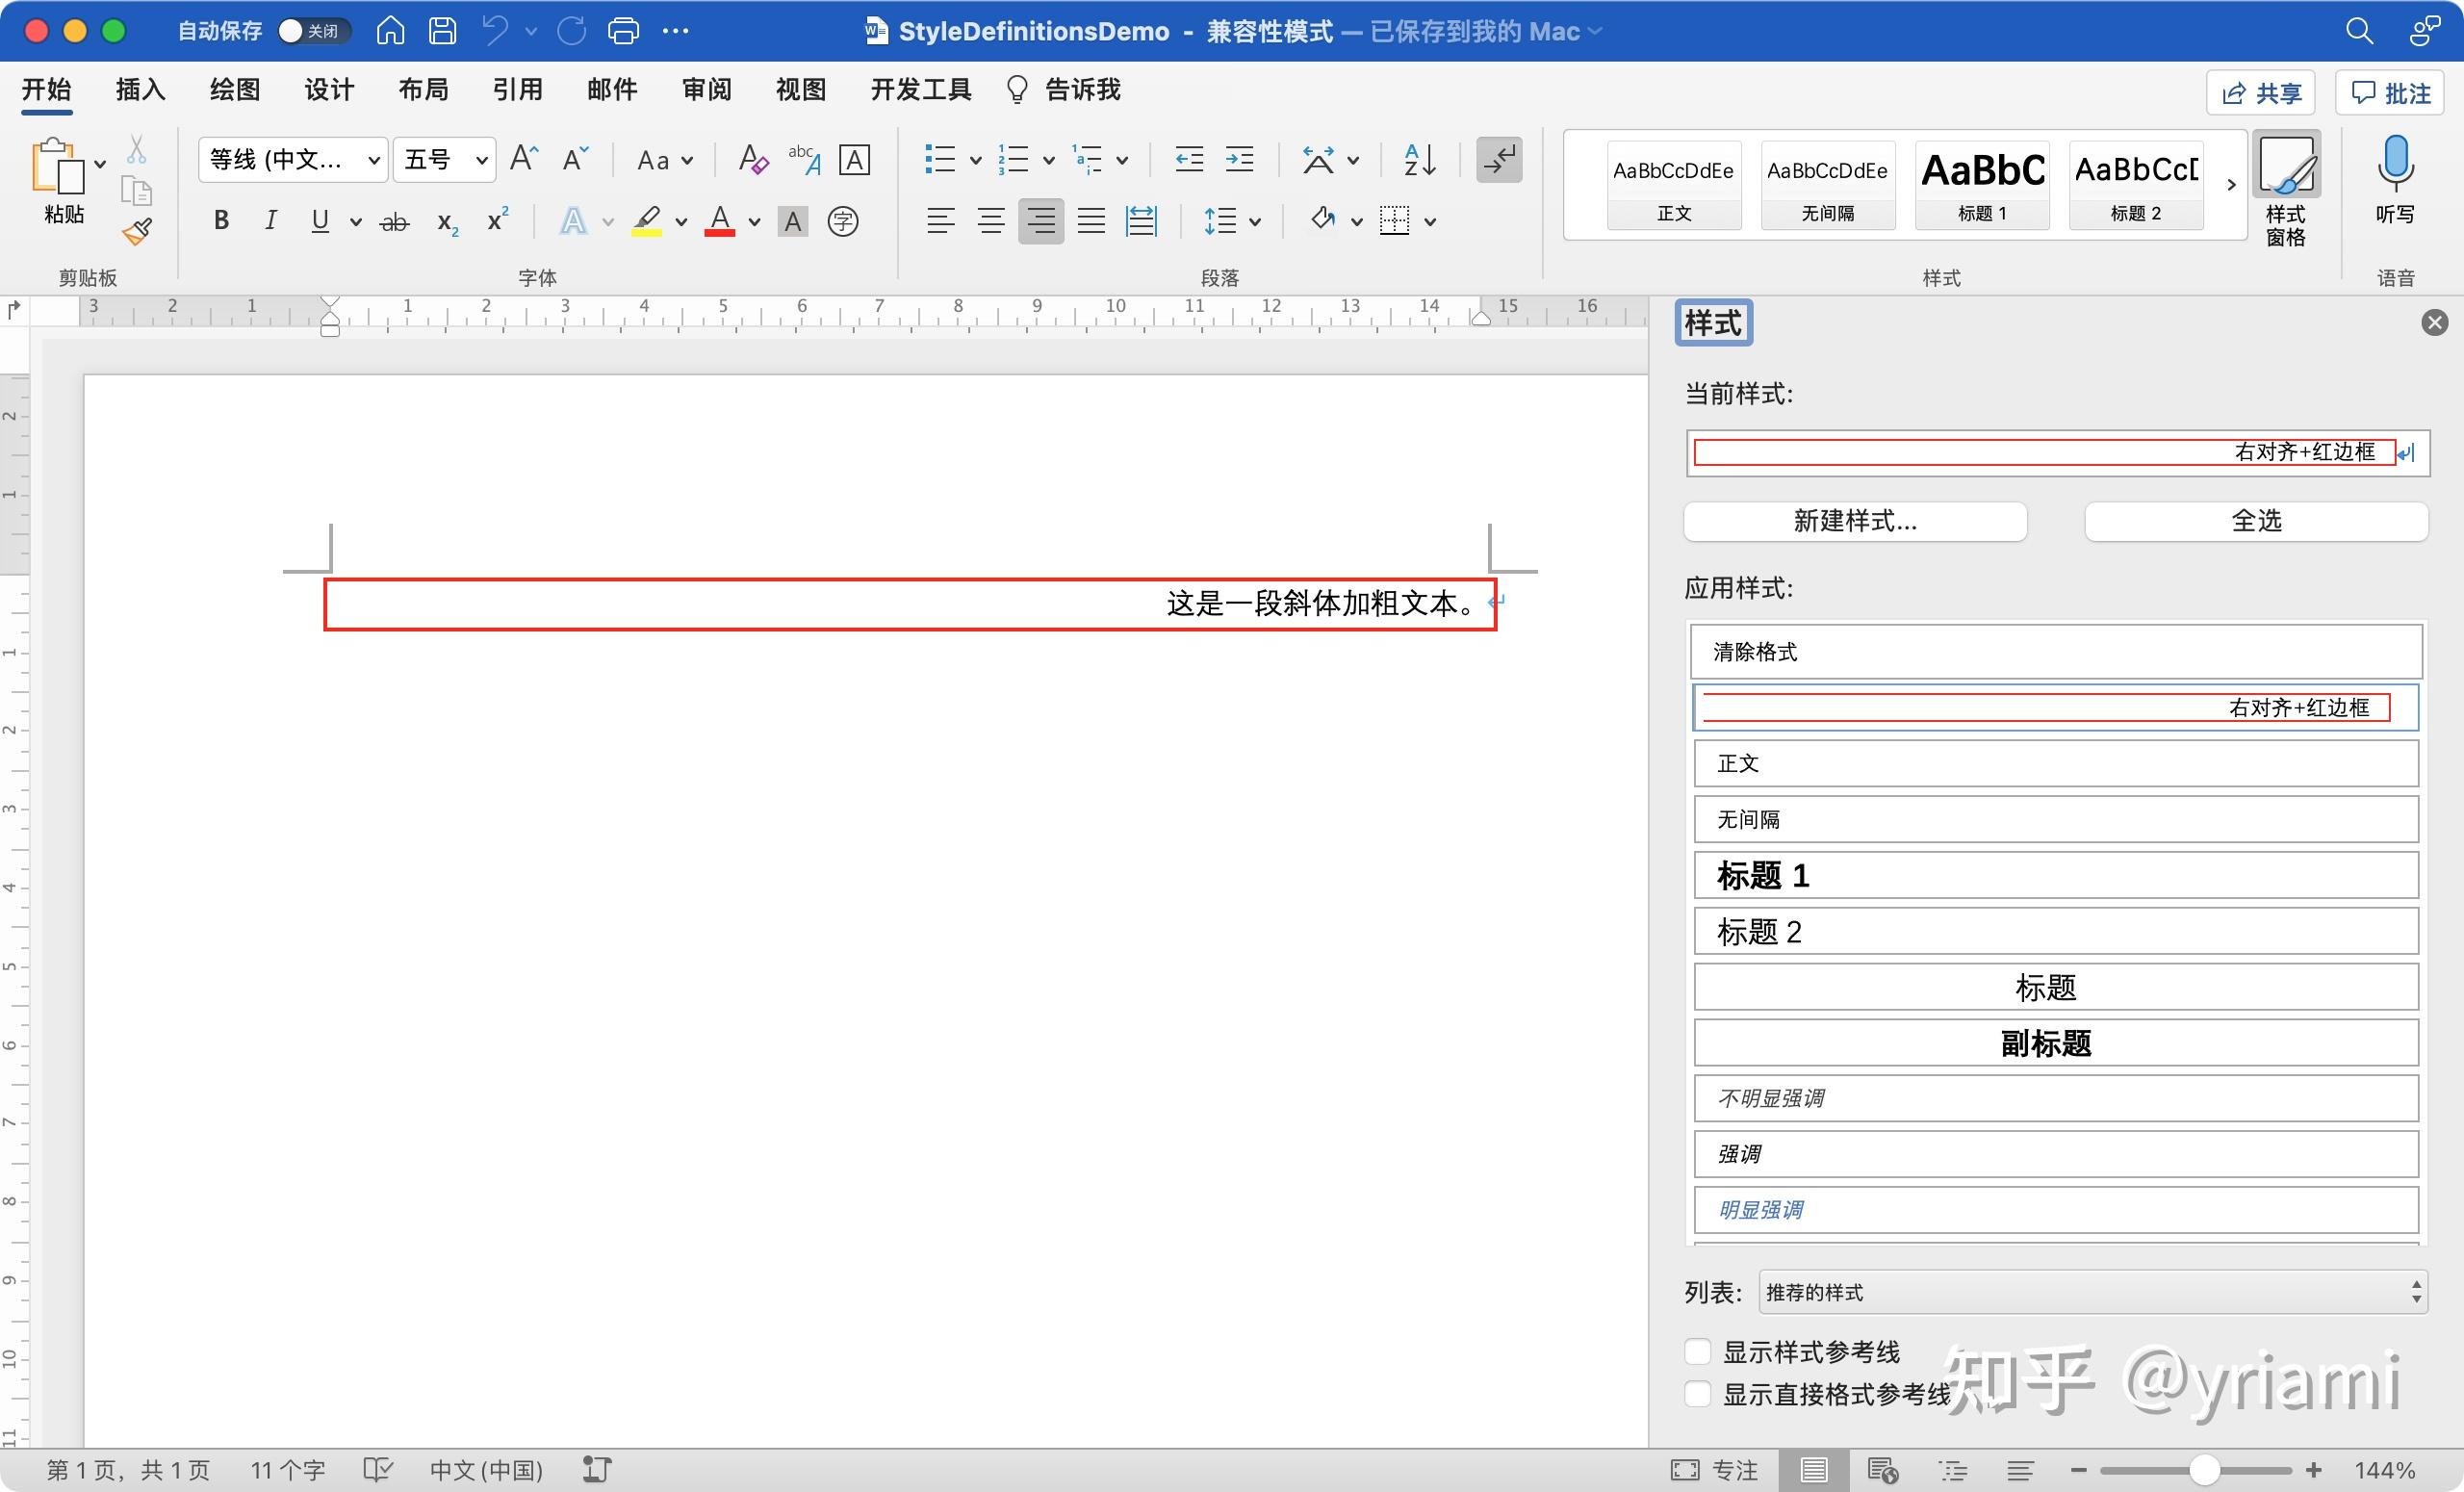Screen dimensions: 2464x1492
Task: Click the 新建样式 button
Action: point(1854,521)
